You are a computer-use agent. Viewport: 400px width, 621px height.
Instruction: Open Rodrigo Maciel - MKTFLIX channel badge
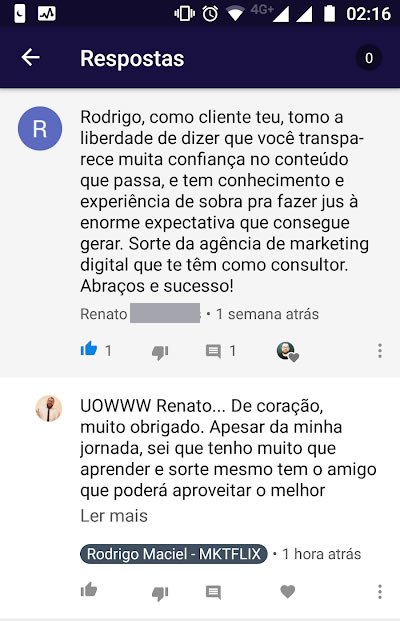coord(173,554)
